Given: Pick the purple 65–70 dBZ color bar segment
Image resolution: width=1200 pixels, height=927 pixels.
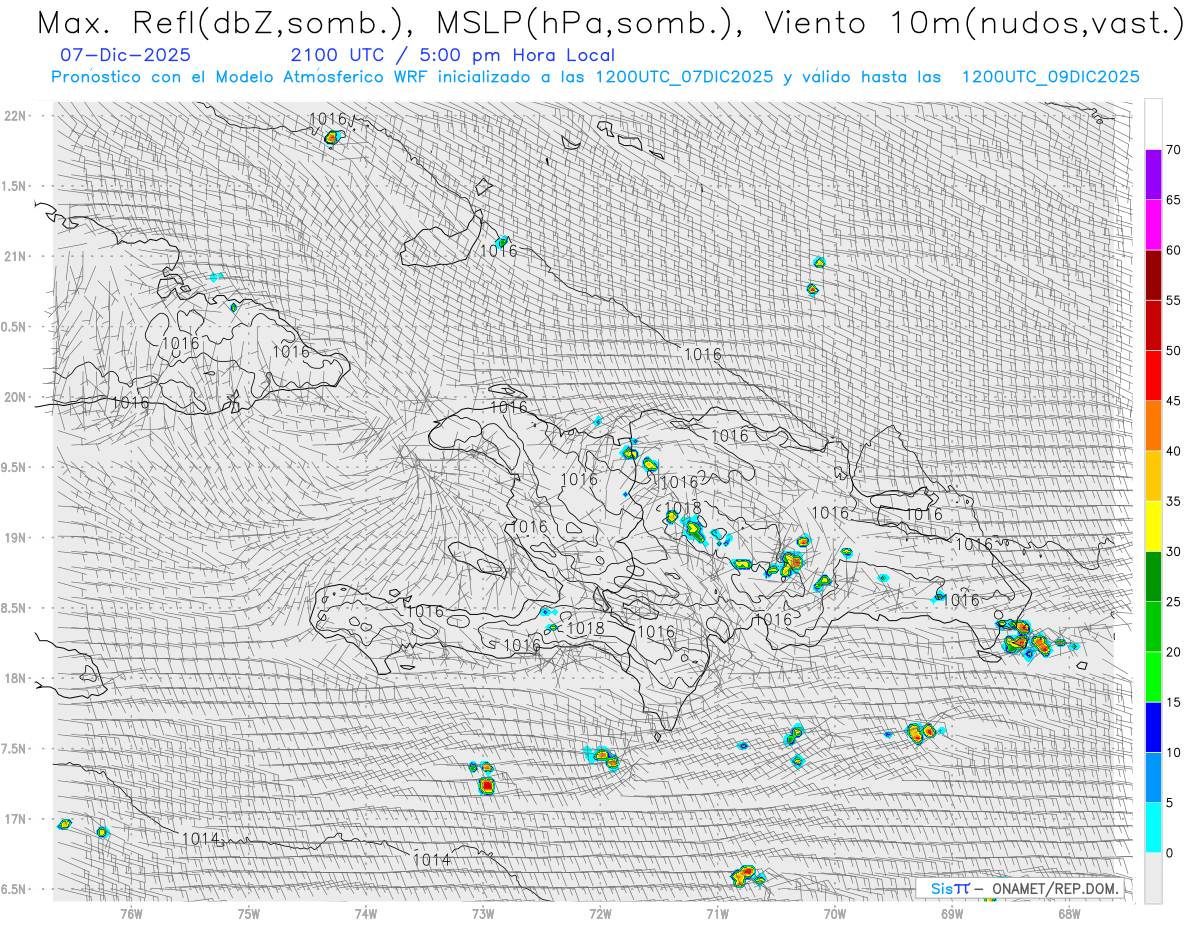Looking at the screenshot, I should [1153, 174].
